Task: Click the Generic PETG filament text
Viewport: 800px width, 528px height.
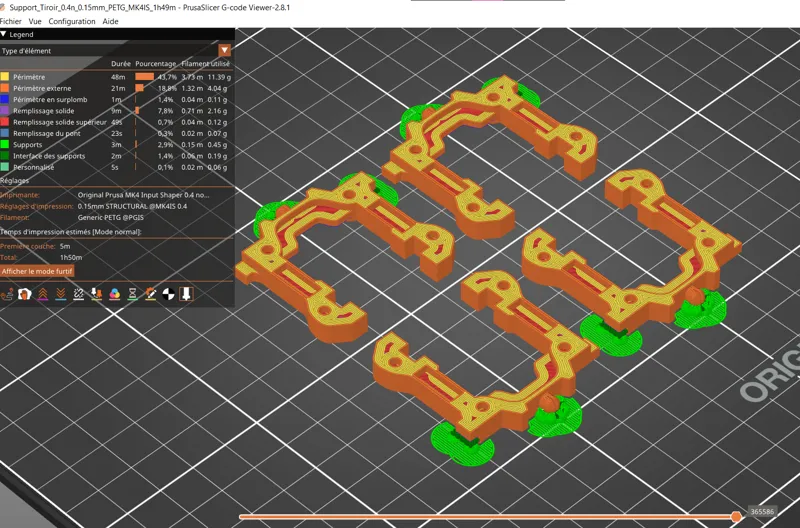Action: pyautogui.click(x=111, y=217)
